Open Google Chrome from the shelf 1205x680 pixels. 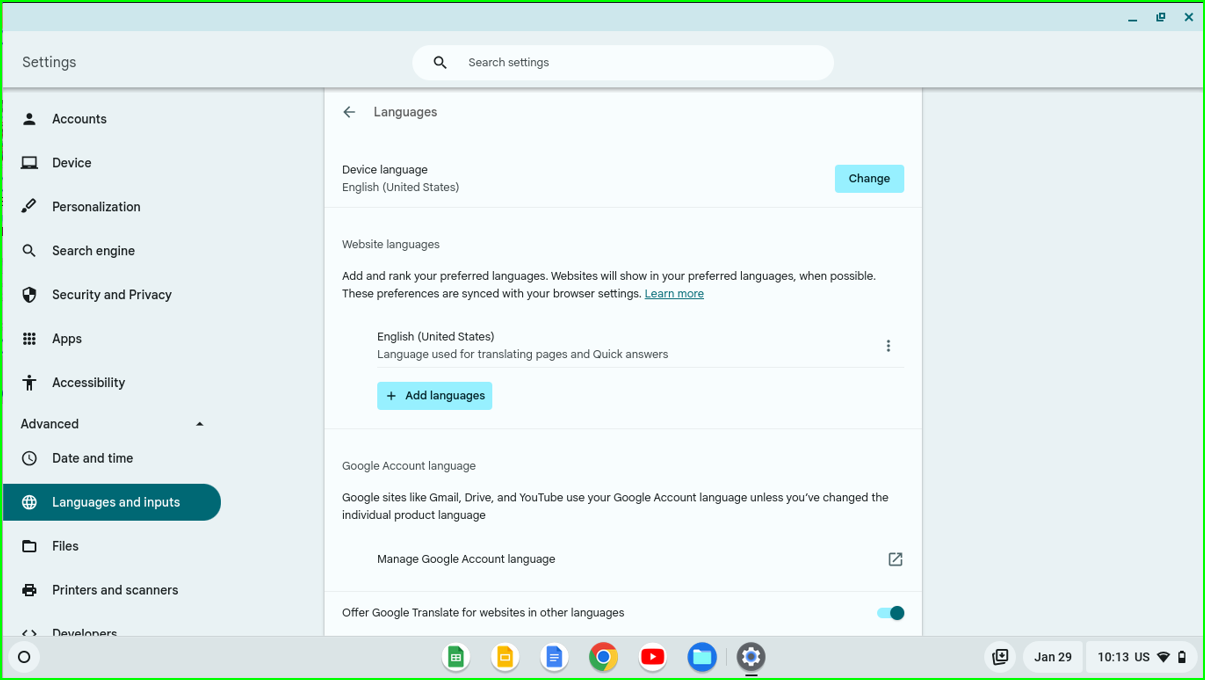[x=603, y=657]
